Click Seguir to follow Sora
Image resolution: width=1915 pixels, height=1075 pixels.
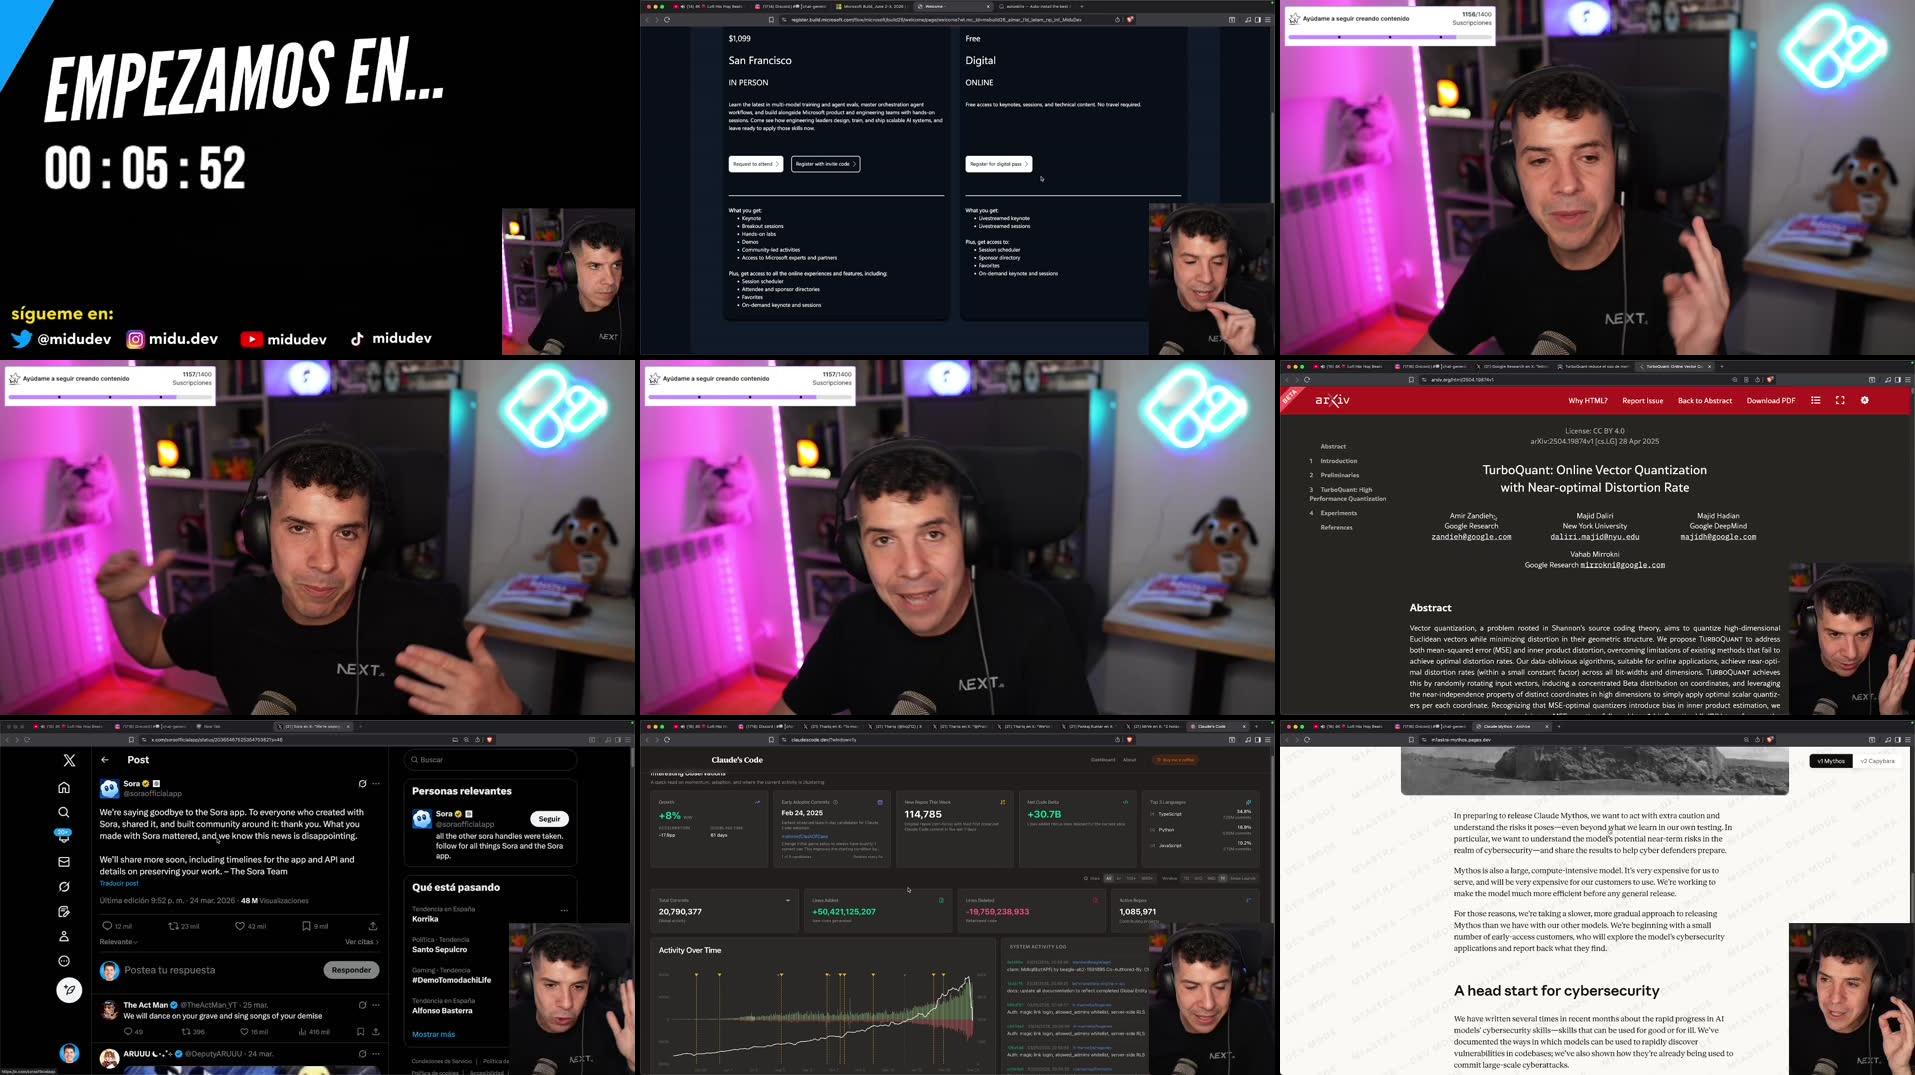click(x=549, y=818)
